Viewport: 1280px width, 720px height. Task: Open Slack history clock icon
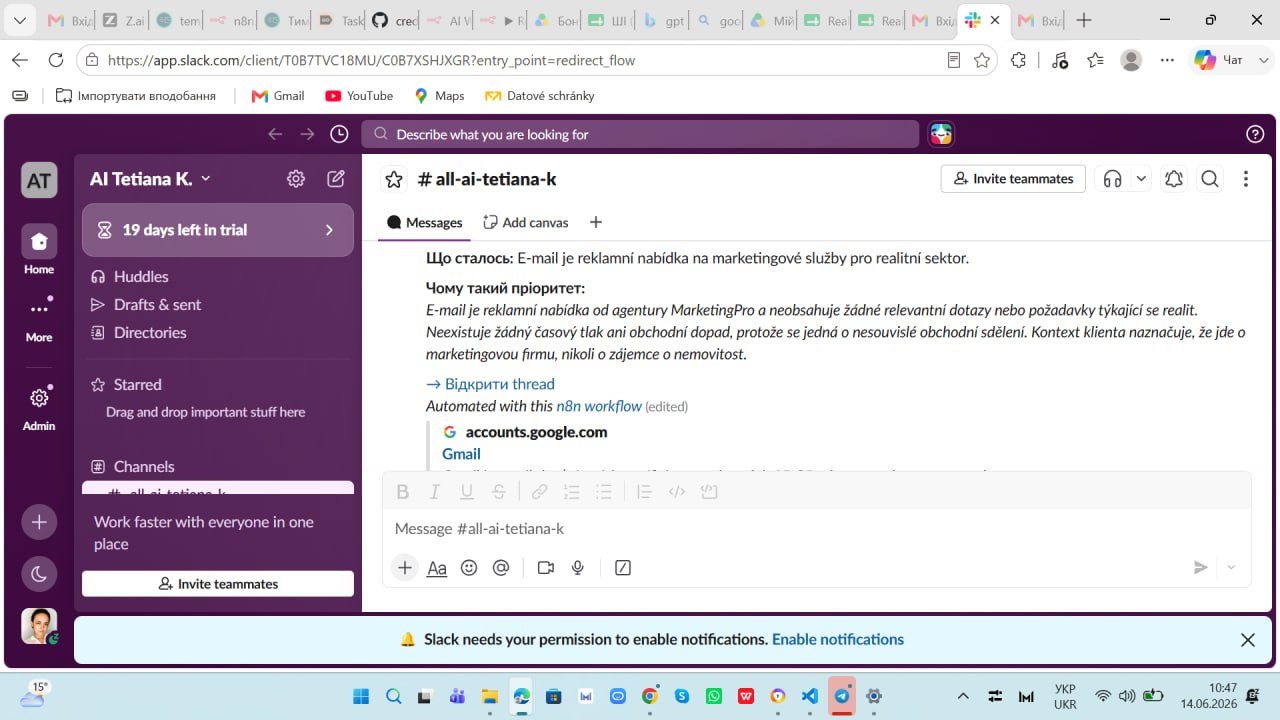point(339,134)
